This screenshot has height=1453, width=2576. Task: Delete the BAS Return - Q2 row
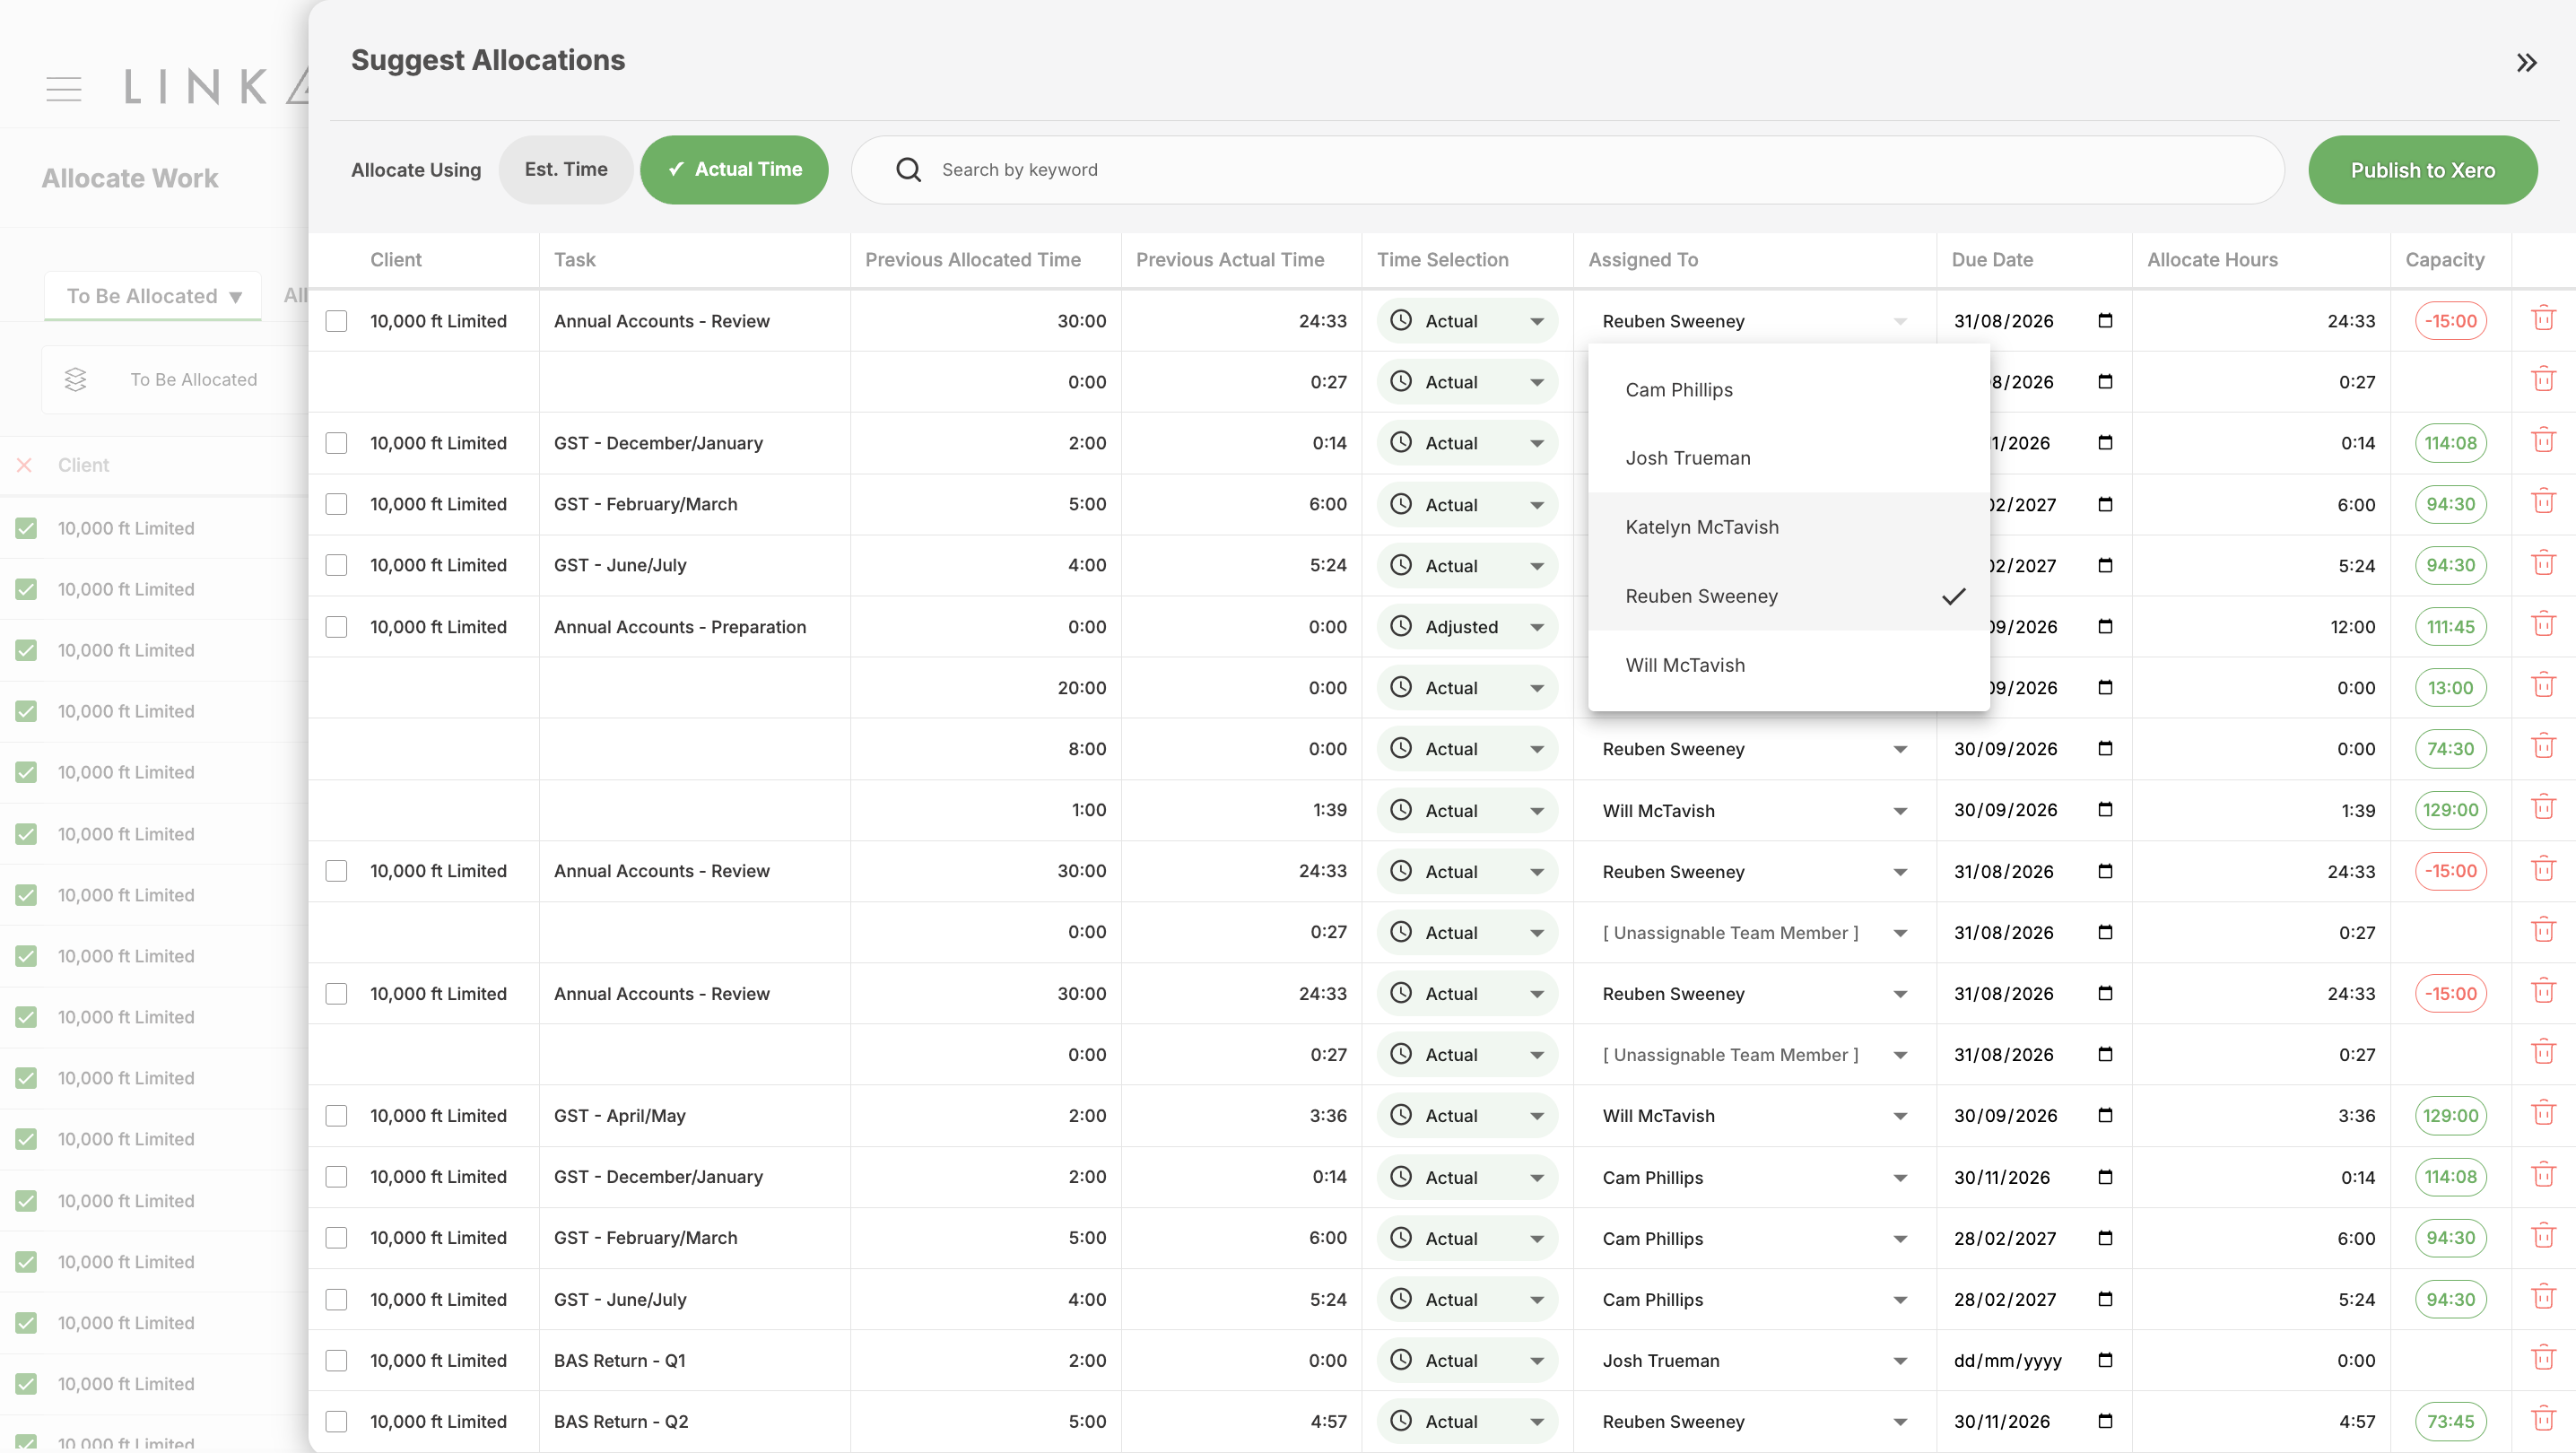[x=2543, y=1420]
